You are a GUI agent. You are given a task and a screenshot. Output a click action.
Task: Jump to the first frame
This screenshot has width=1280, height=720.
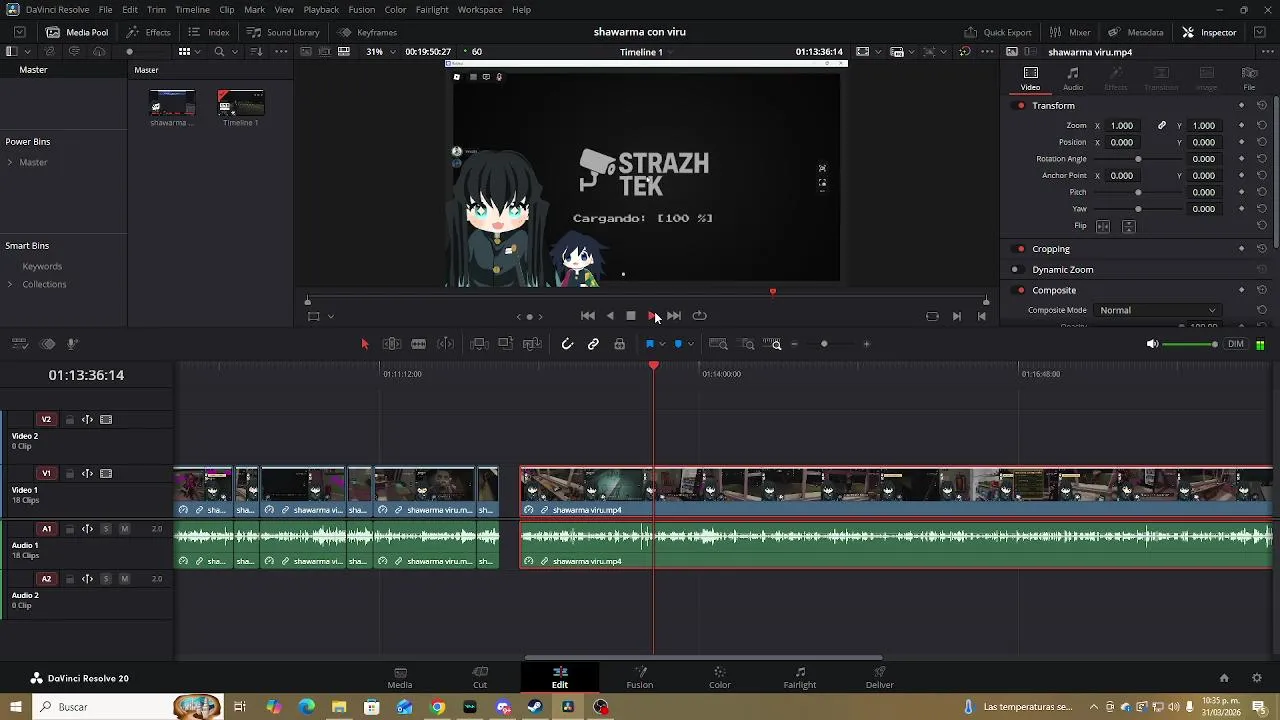coord(588,316)
